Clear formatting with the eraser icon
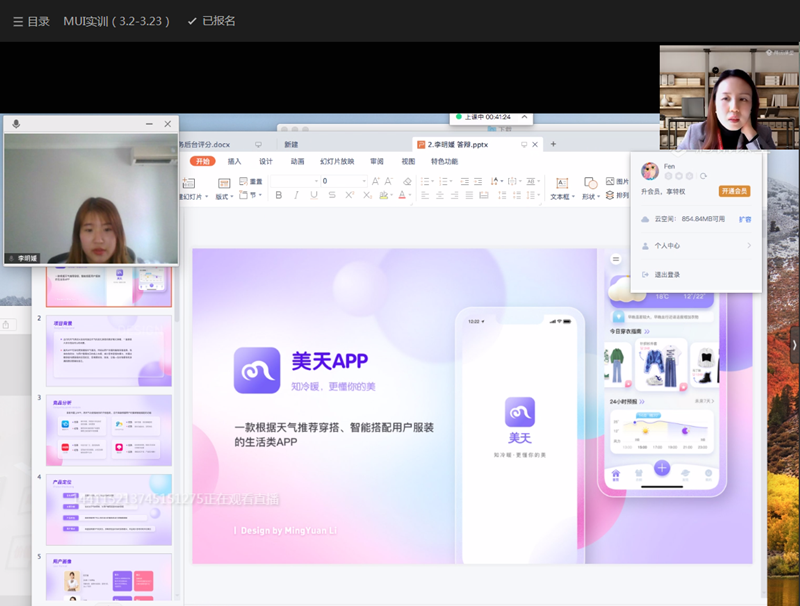This screenshot has height=606, width=800. coord(407,181)
